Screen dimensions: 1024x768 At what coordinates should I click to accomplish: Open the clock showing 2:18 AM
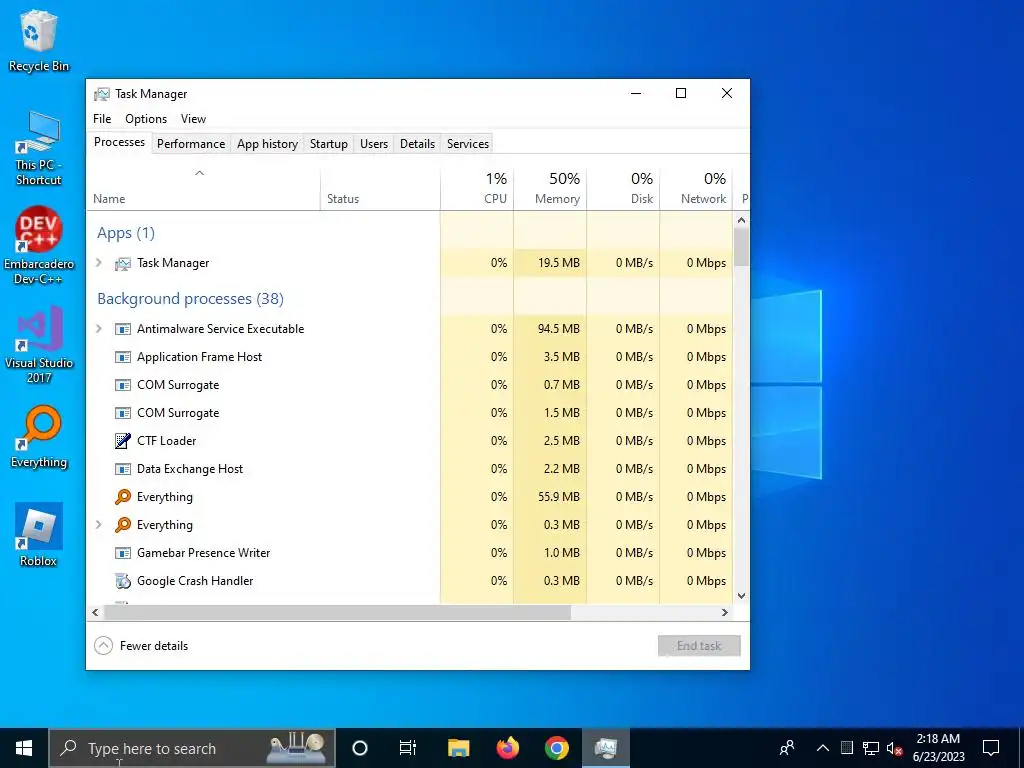[x=938, y=748]
